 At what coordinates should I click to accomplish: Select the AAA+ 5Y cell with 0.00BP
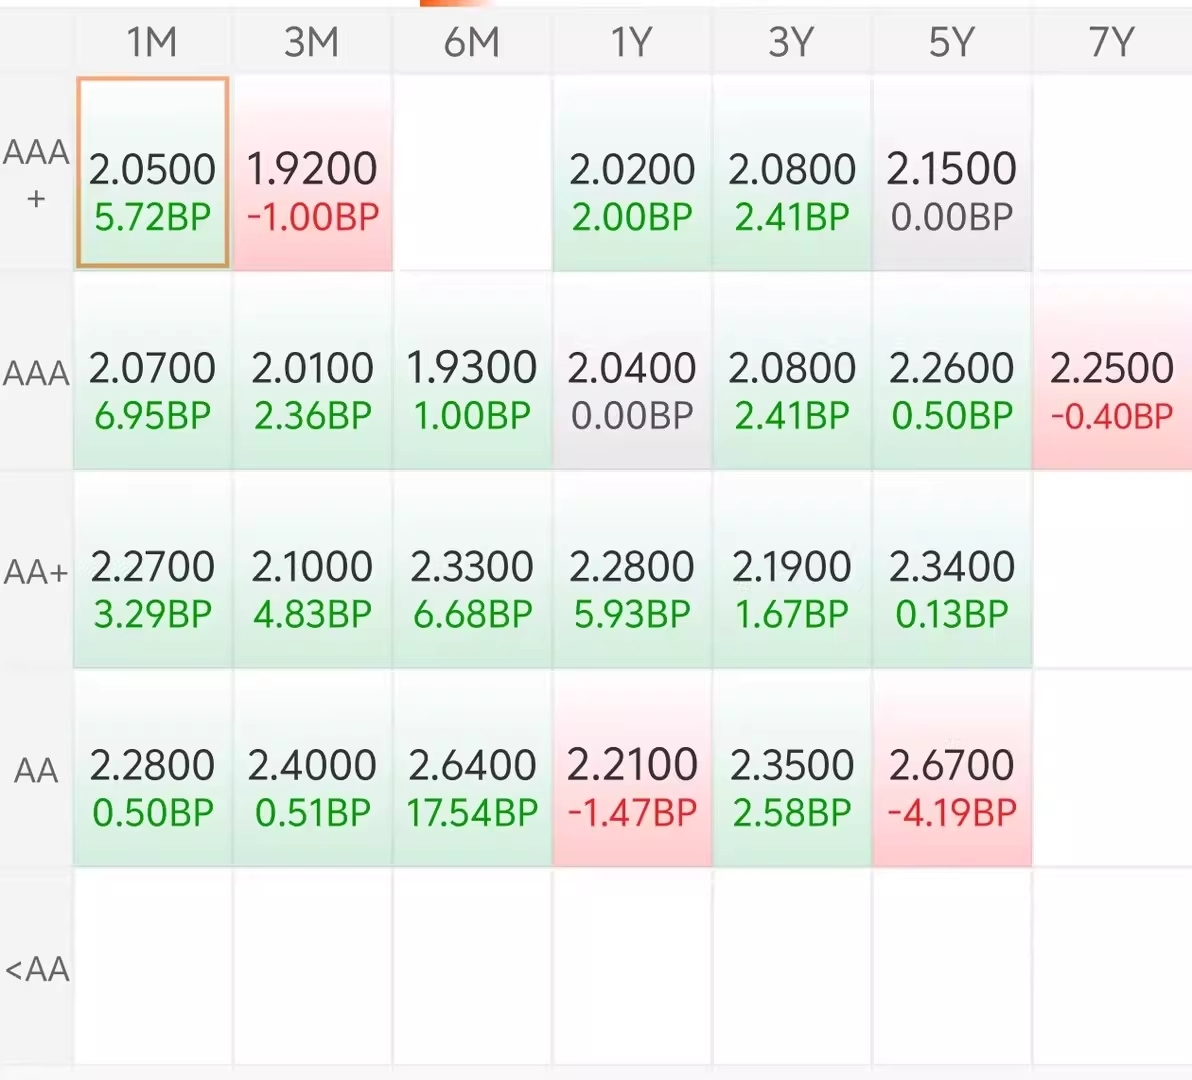click(x=953, y=173)
